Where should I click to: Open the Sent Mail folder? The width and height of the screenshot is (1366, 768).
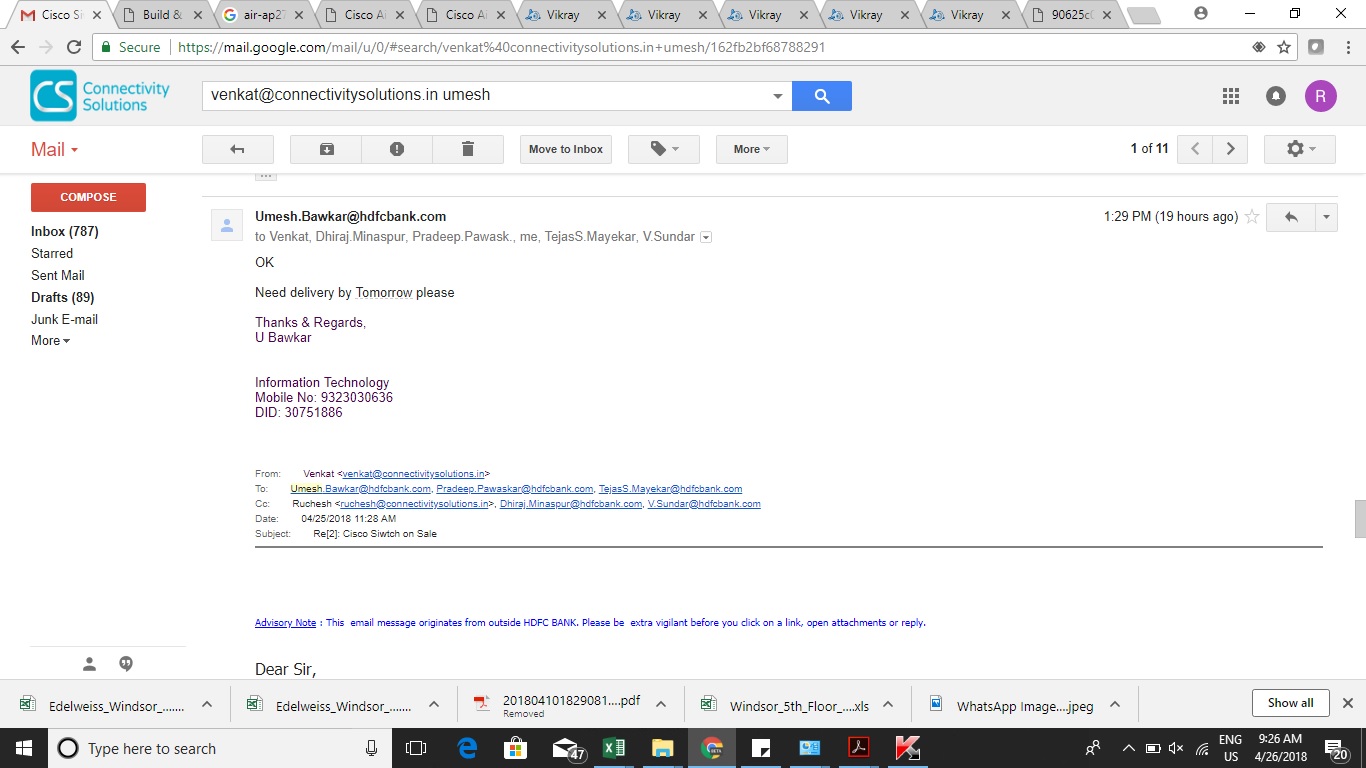pos(58,275)
